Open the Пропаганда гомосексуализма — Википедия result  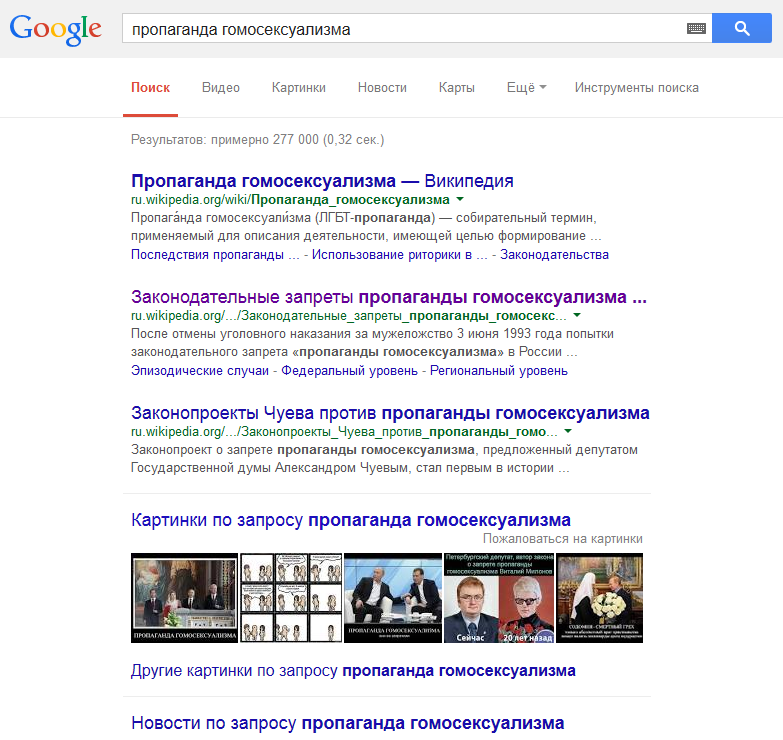coord(322,181)
